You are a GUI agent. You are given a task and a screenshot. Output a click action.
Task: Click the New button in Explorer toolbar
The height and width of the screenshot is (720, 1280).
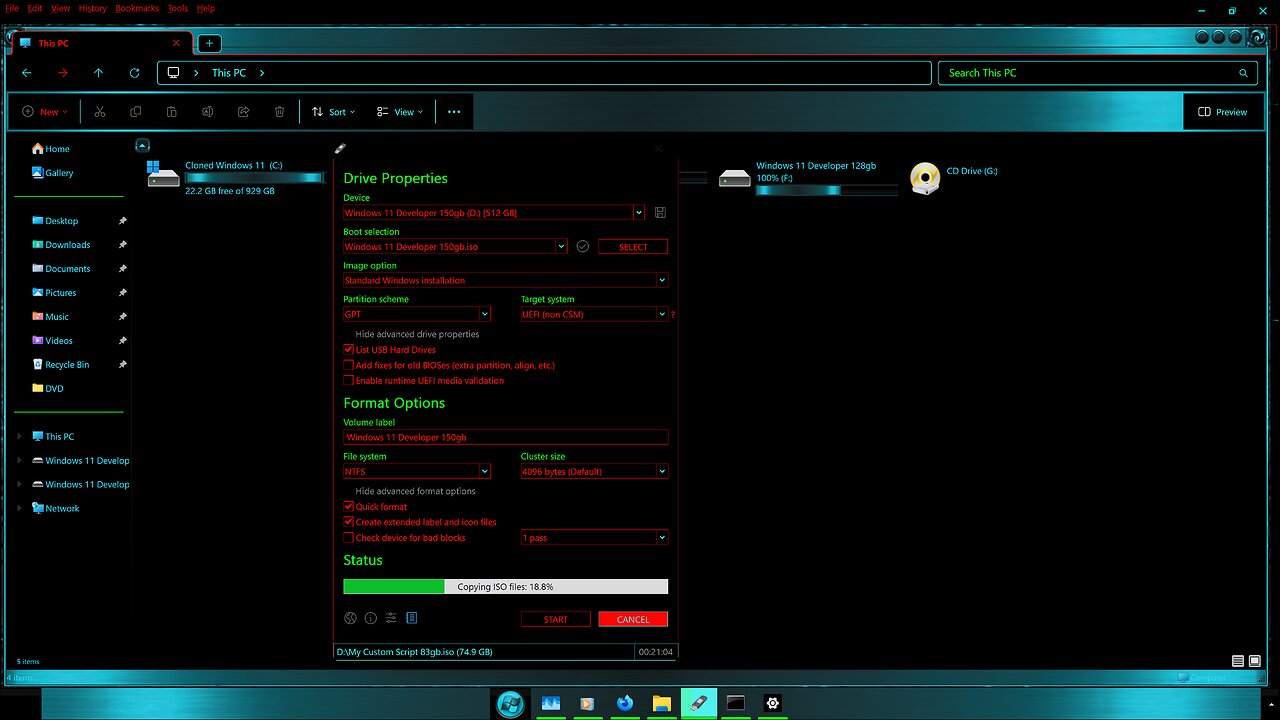tap(45, 112)
